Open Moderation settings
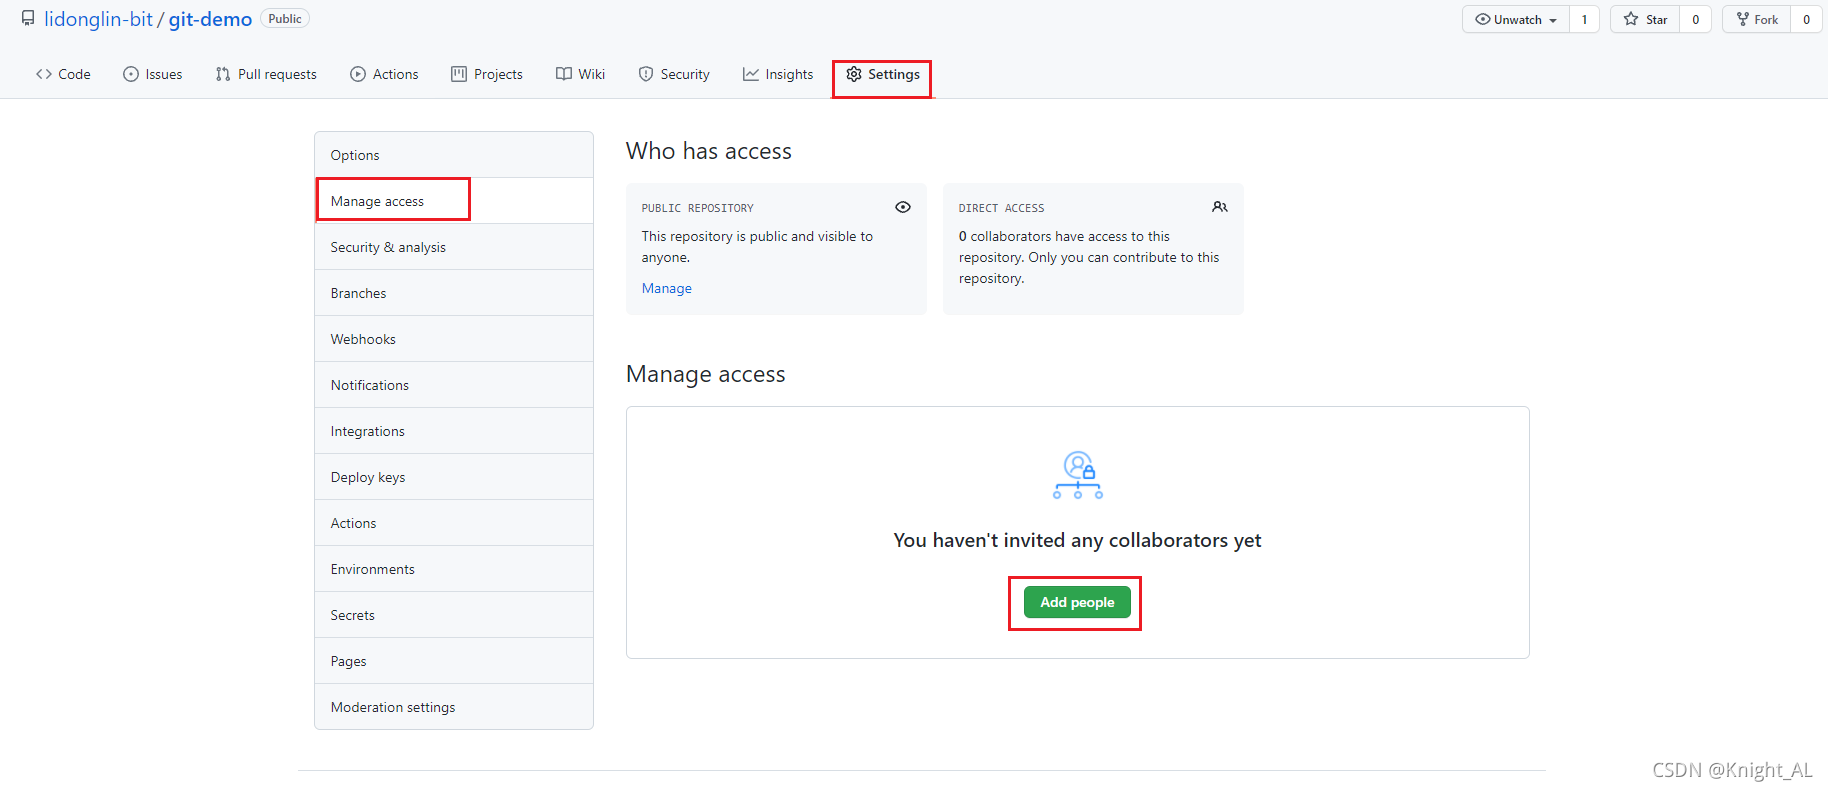 [x=454, y=707]
